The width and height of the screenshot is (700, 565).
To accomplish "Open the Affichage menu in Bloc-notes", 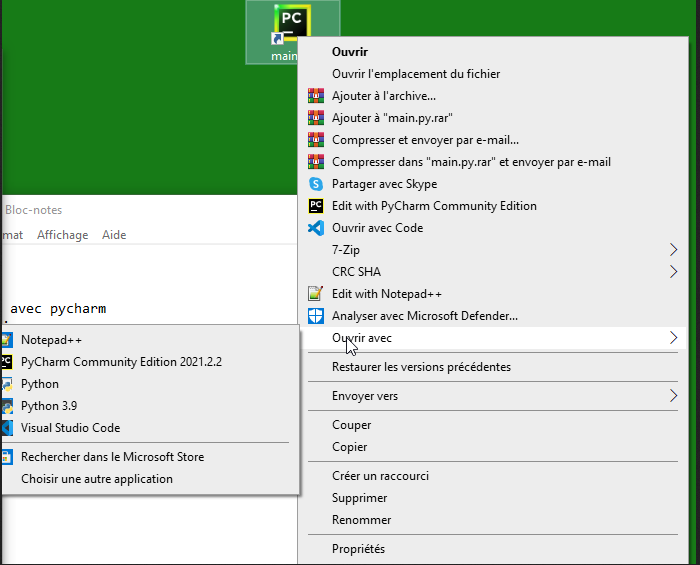I will [x=62, y=235].
